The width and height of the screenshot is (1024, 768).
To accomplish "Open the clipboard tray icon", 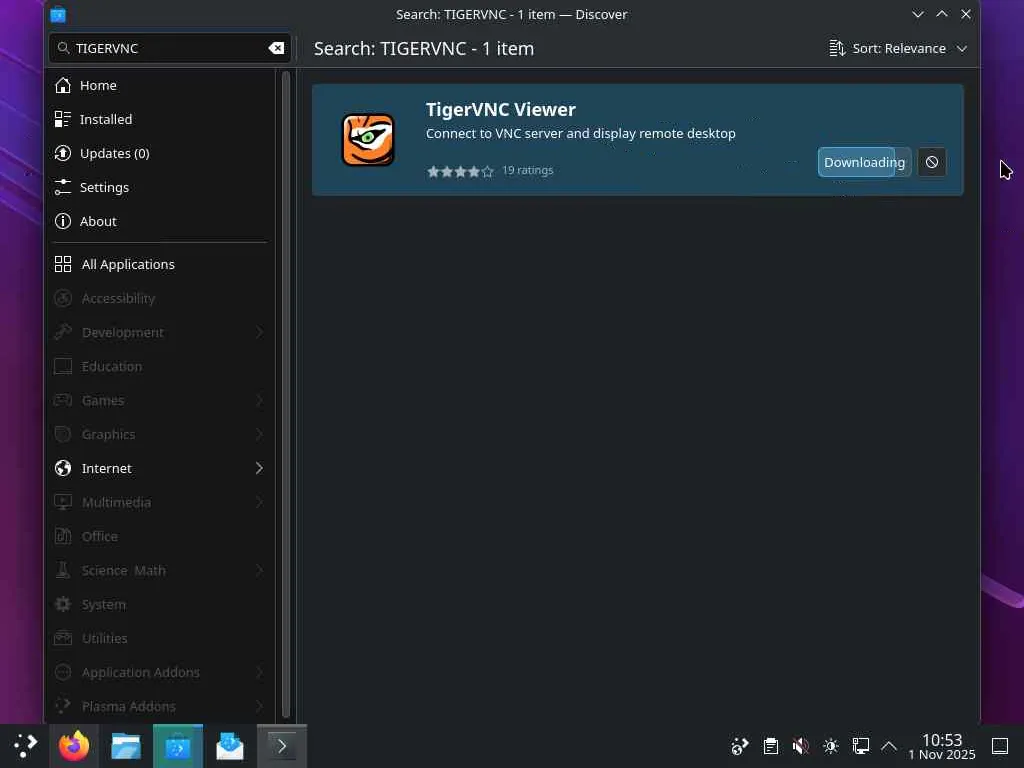I will (x=771, y=746).
